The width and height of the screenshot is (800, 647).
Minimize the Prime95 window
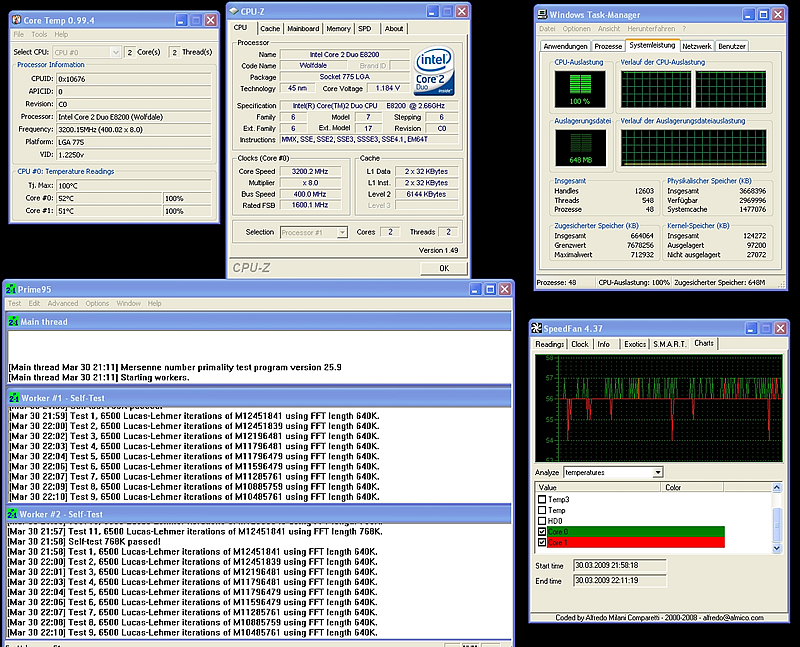click(476, 289)
